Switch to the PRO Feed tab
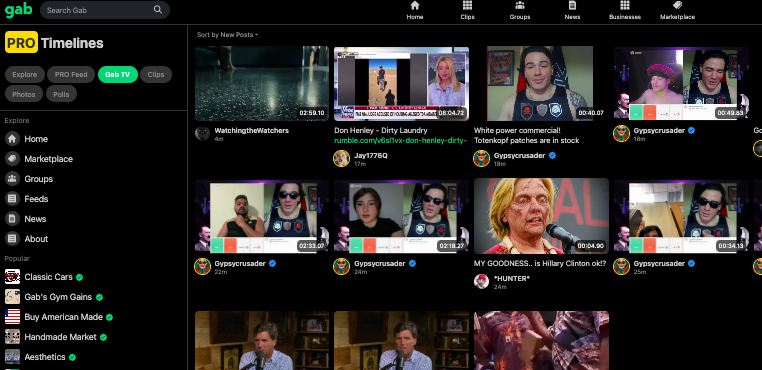This screenshot has width=762, height=370. pyautogui.click(x=71, y=74)
